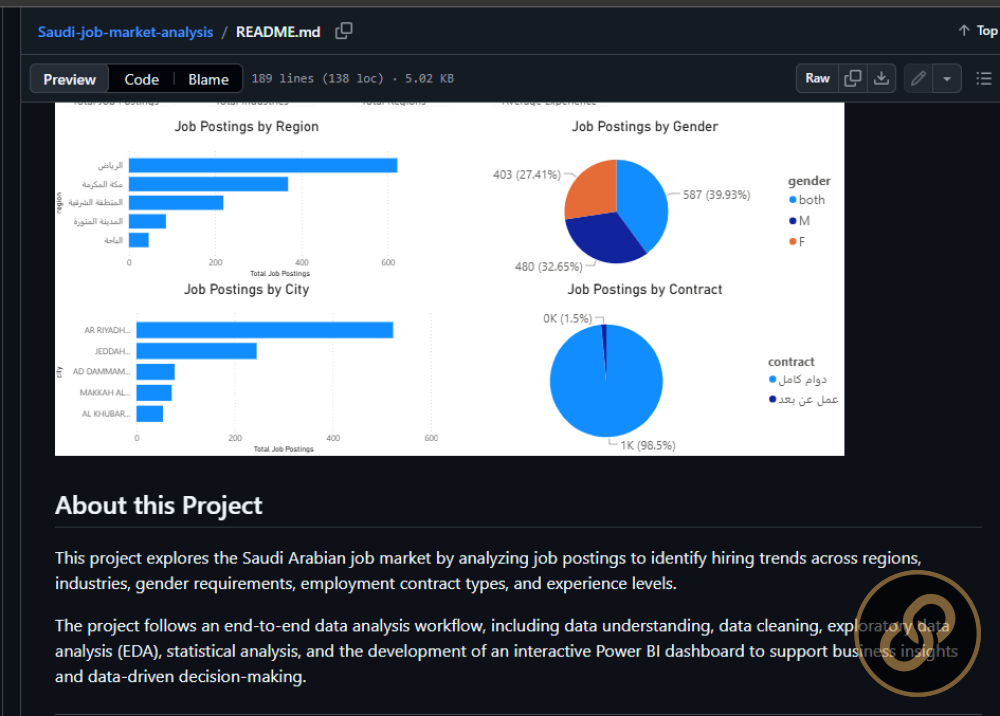Open the Raw file view
1000x716 pixels.
817,78
